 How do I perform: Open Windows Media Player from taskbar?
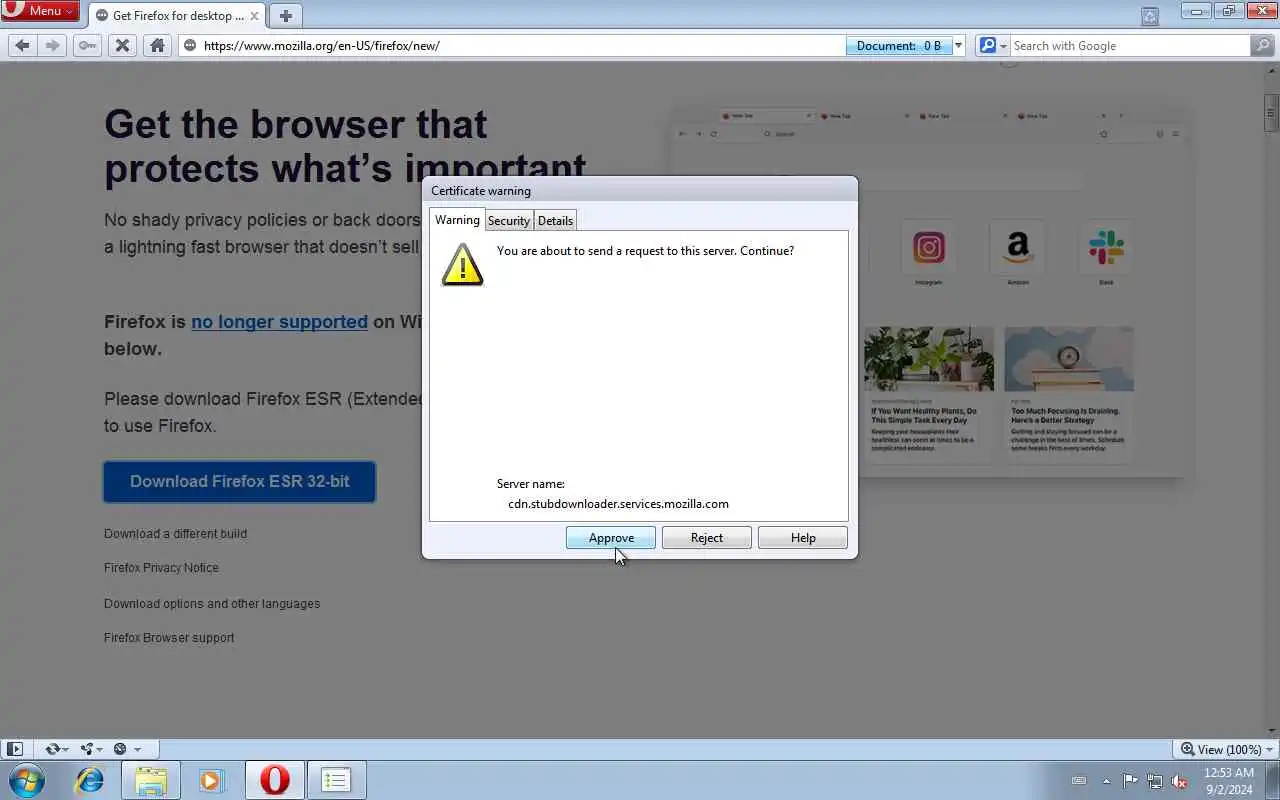[x=211, y=780]
